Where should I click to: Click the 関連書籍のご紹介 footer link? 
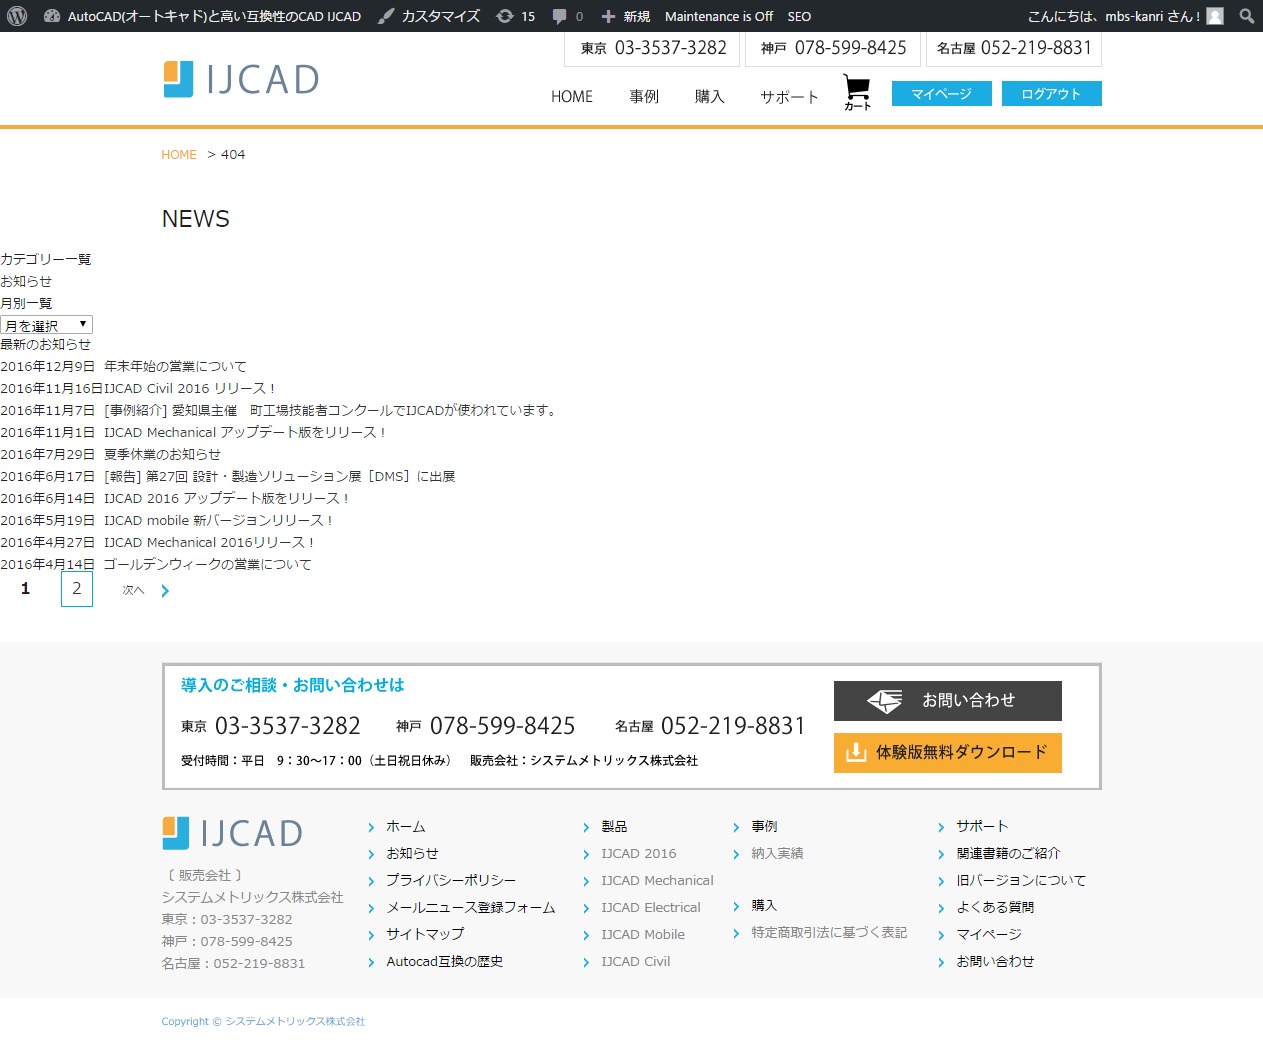pos(1009,854)
